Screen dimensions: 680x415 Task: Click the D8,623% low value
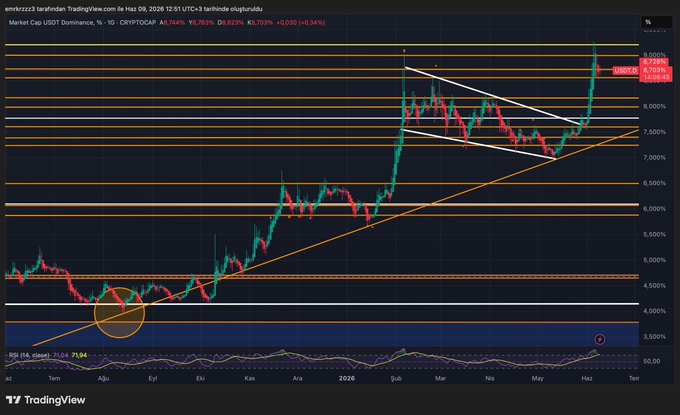tap(231, 23)
